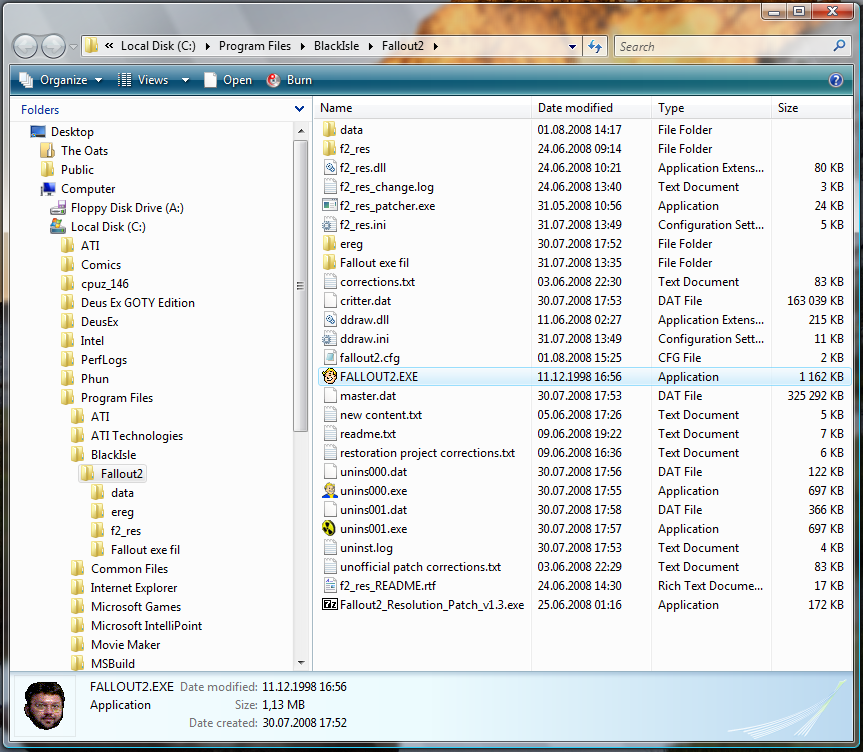Screen dimensions: 863x752
Task: Select the Internet Explorer tree folder
Action: pyautogui.click(x=134, y=588)
